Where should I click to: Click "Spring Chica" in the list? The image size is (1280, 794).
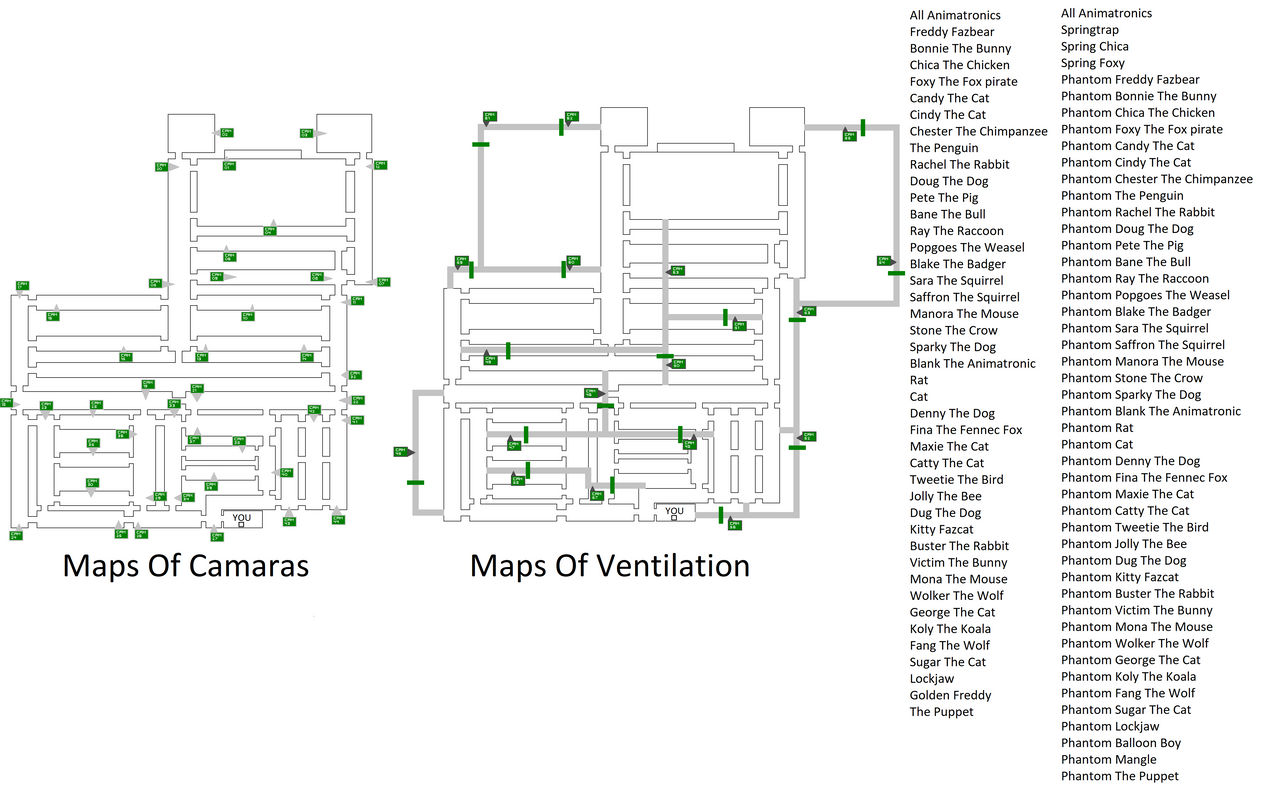point(1095,46)
